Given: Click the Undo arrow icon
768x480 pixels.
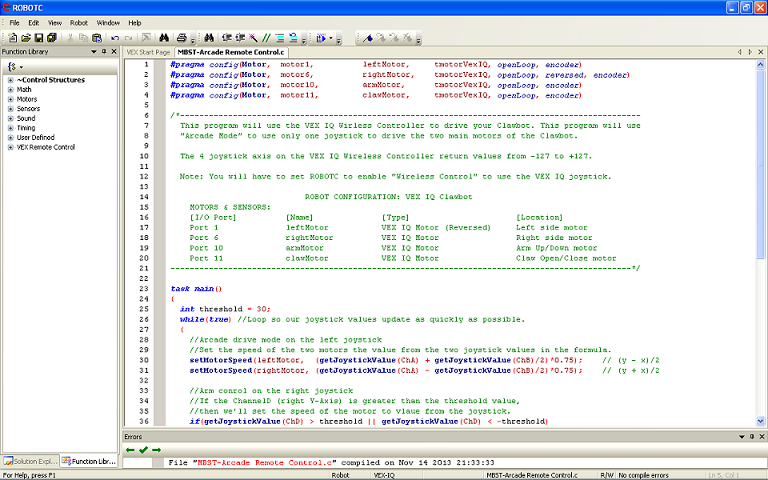Looking at the screenshot, I should click(115, 38).
